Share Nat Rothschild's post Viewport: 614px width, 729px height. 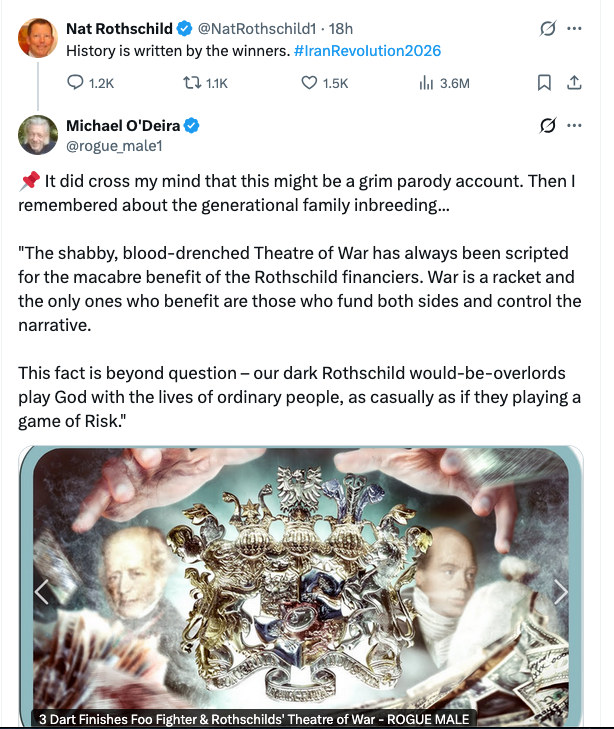574,84
